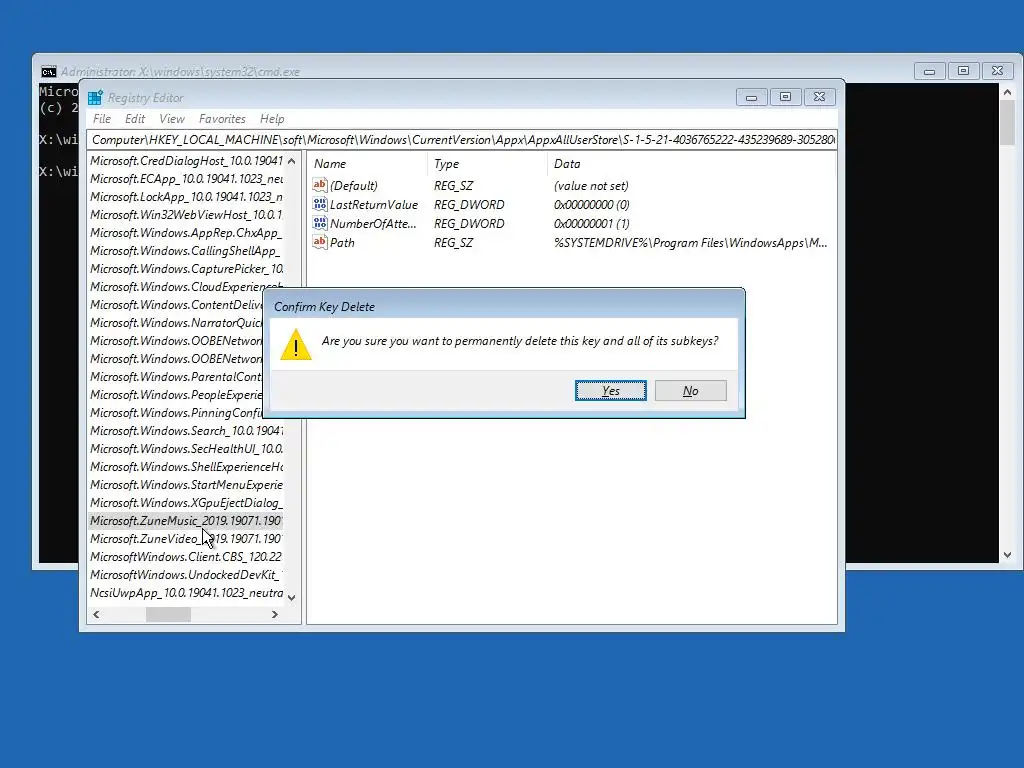Select Microsoft.CredDialogHost key in tree

186,161
